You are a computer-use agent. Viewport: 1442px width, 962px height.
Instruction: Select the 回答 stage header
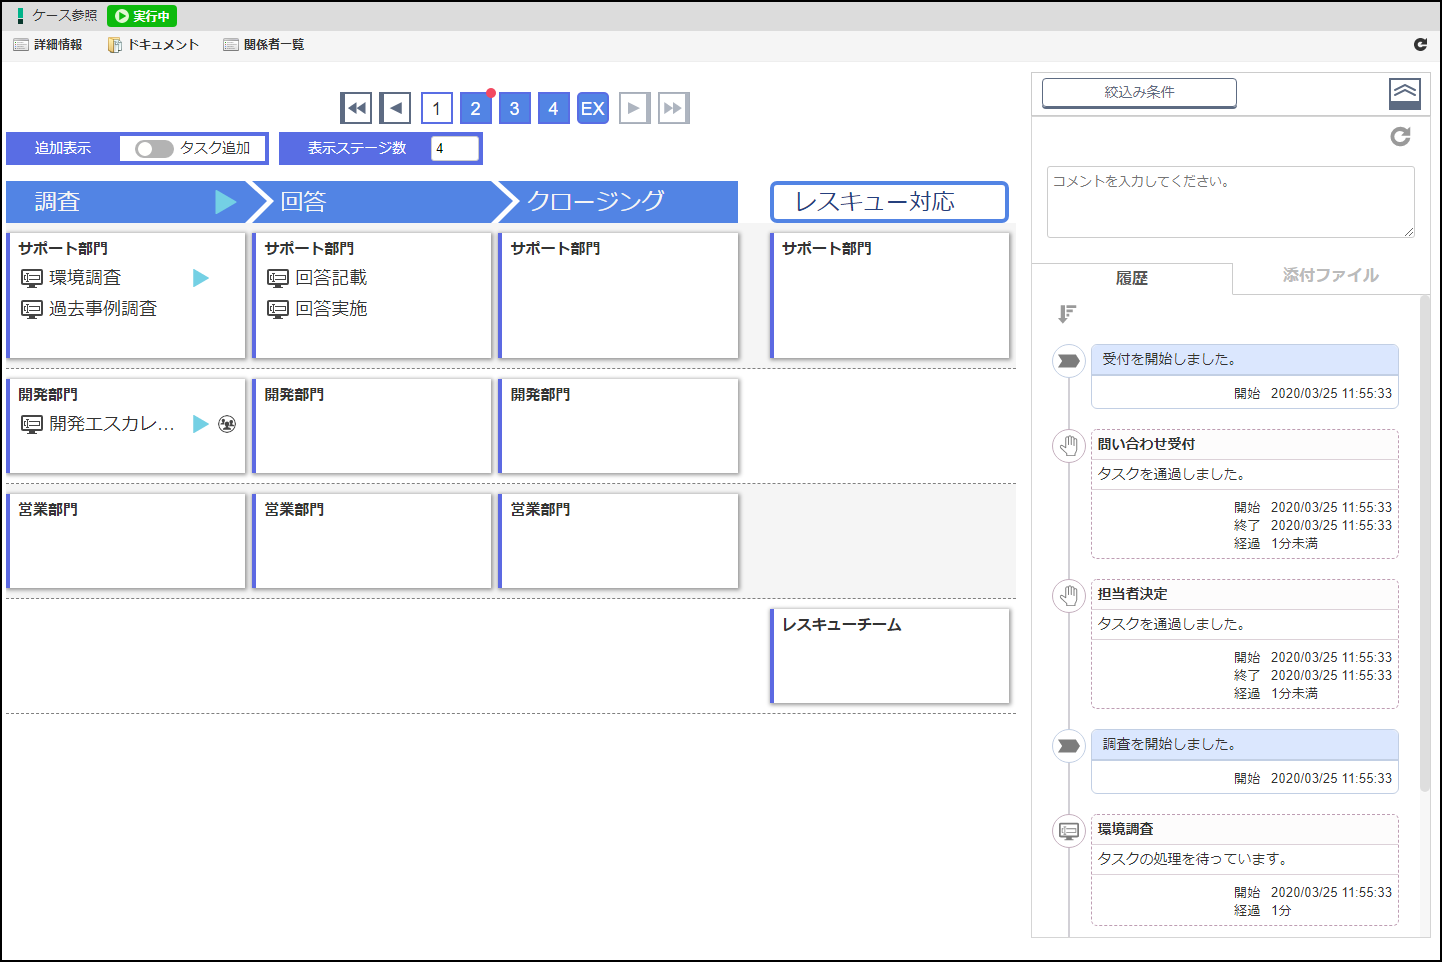[372, 202]
